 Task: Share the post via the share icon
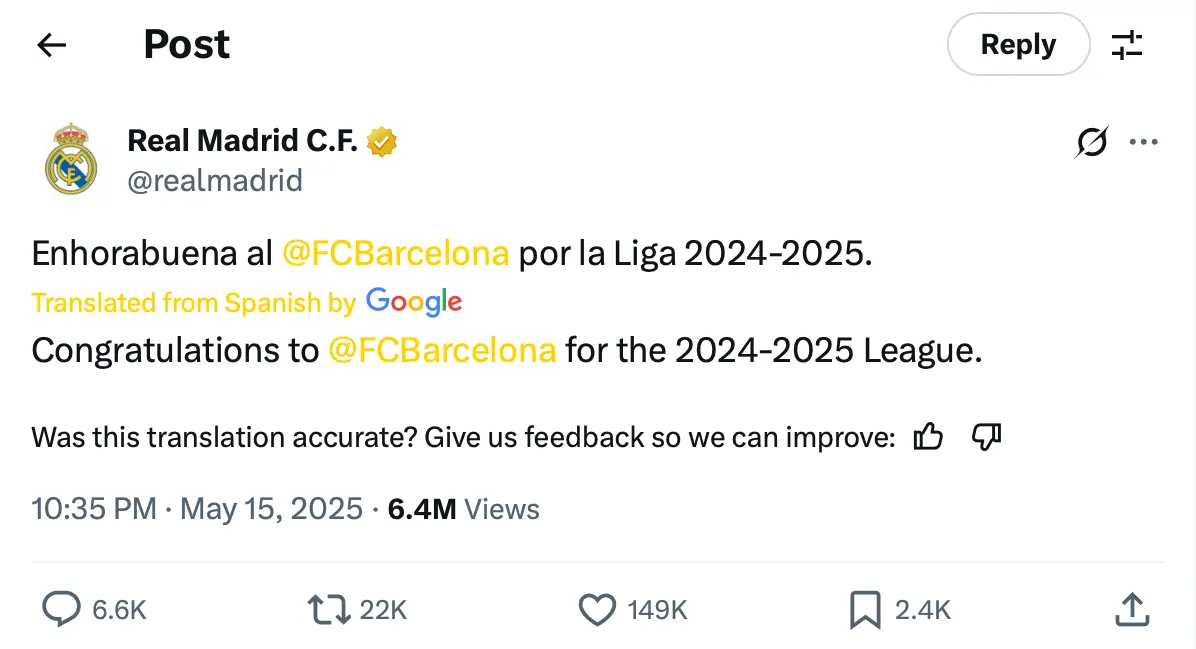[x=1131, y=608]
